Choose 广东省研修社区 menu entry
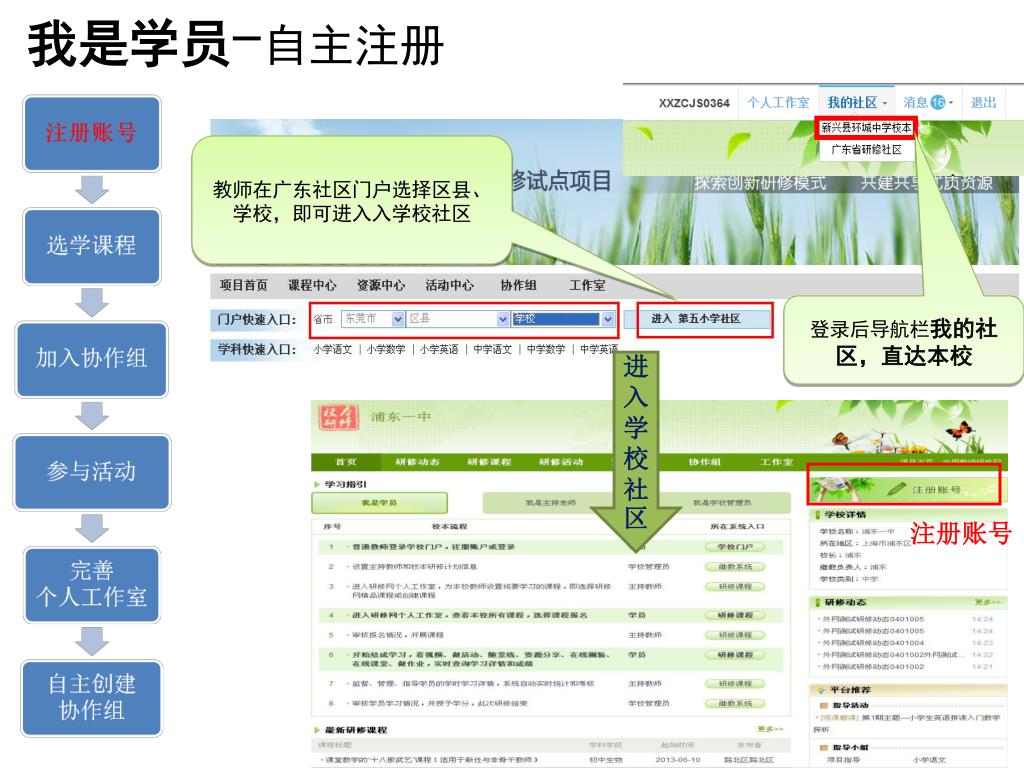This screenshot has height=768, width=1024. click(x=866, y=149)
